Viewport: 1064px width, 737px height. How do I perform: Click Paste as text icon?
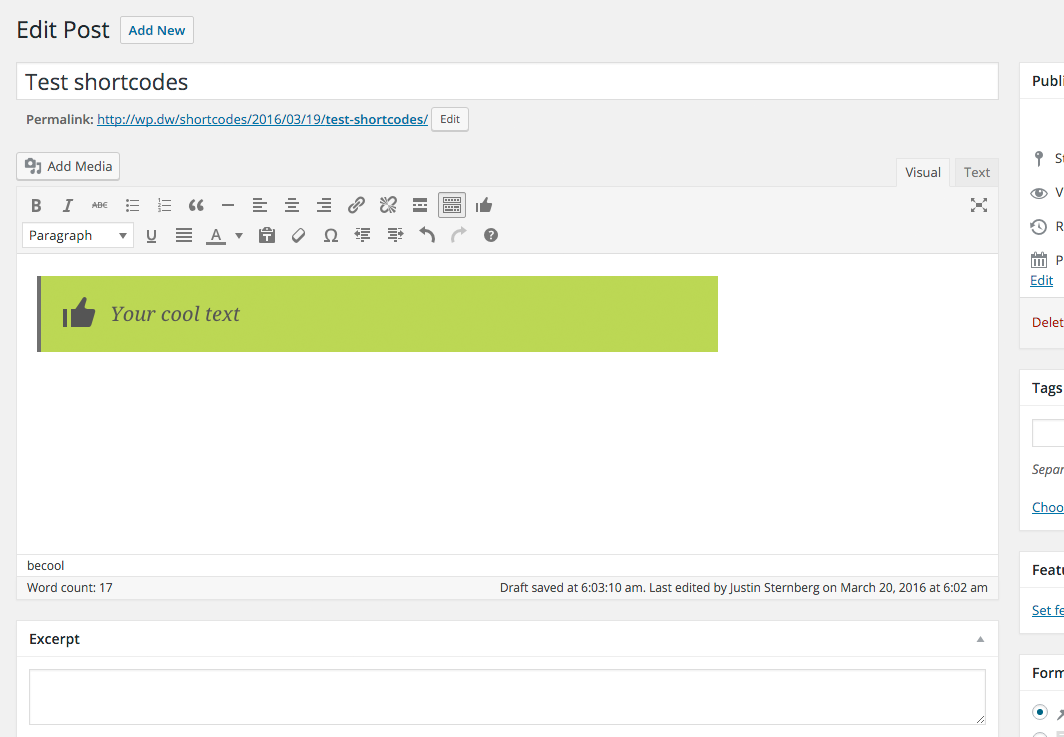(267, 235)
